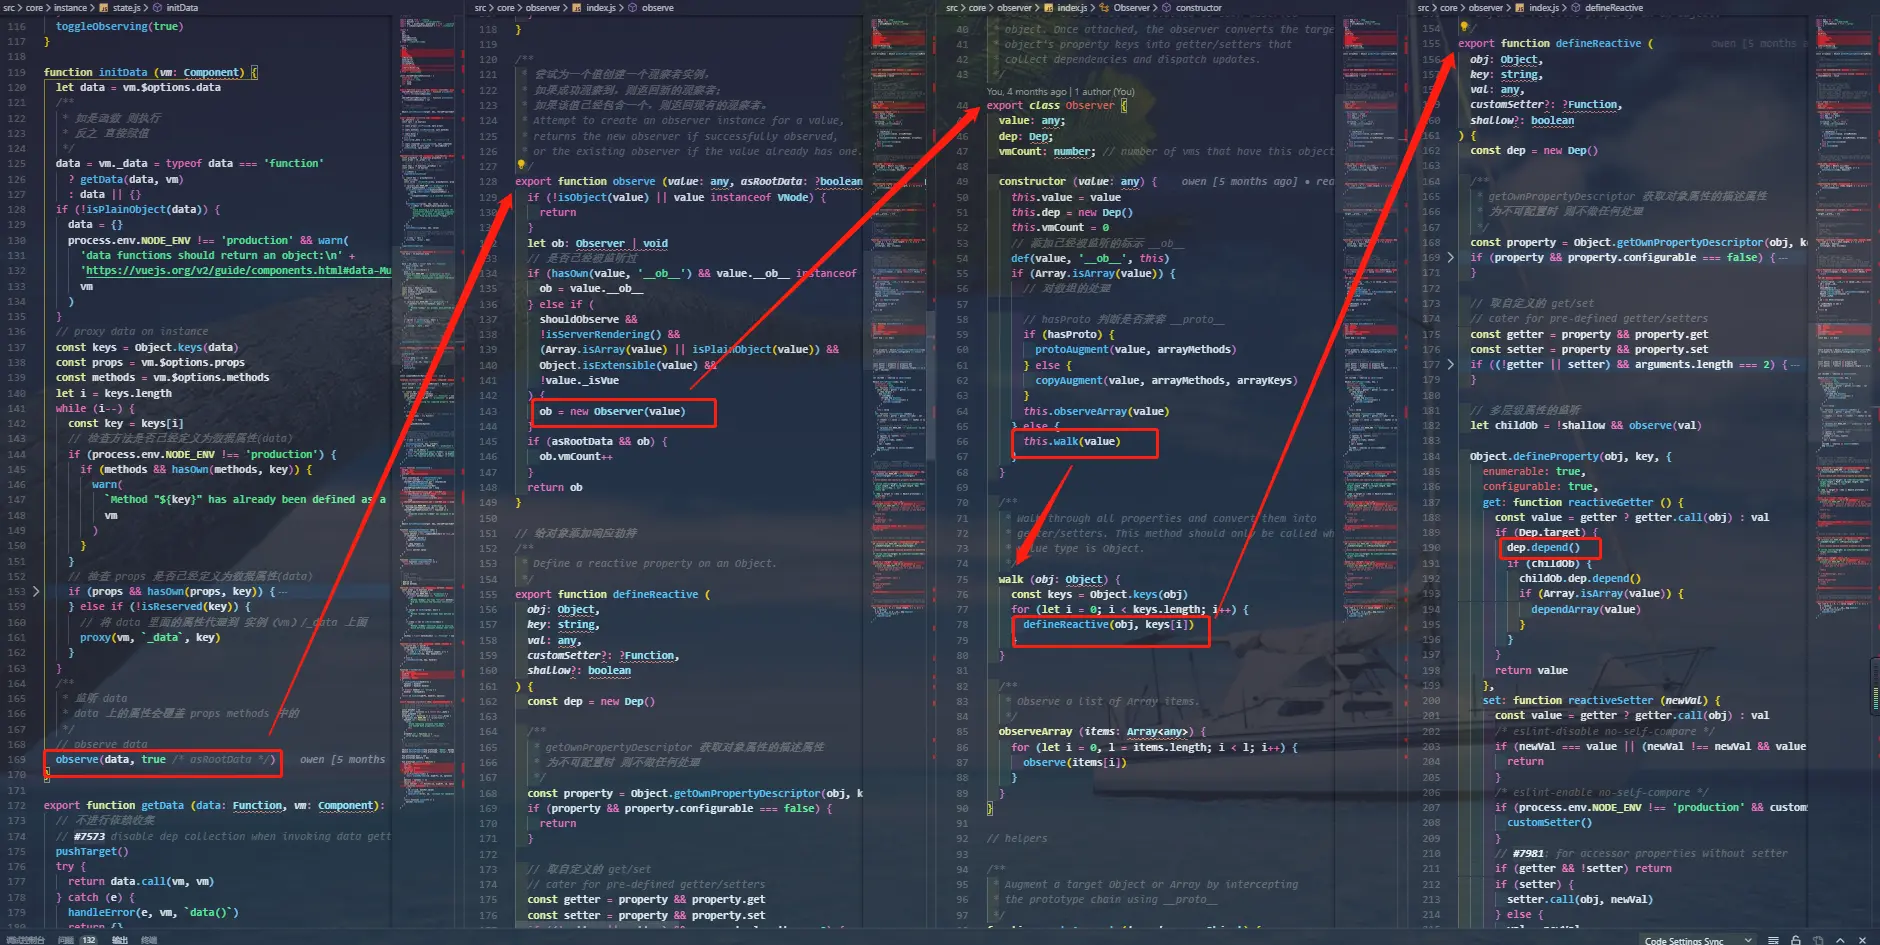Image resolution: width=1880 pixels, height=945 pixels.
Task: Close the bottom panel with the X icon
Action: (1863, 940)
